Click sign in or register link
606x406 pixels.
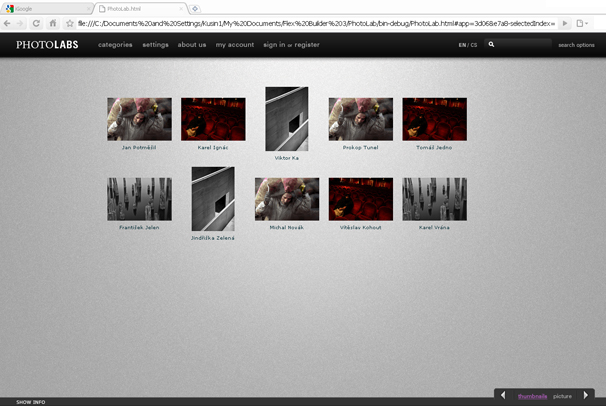pyautogui.click(x=291, y=45)
